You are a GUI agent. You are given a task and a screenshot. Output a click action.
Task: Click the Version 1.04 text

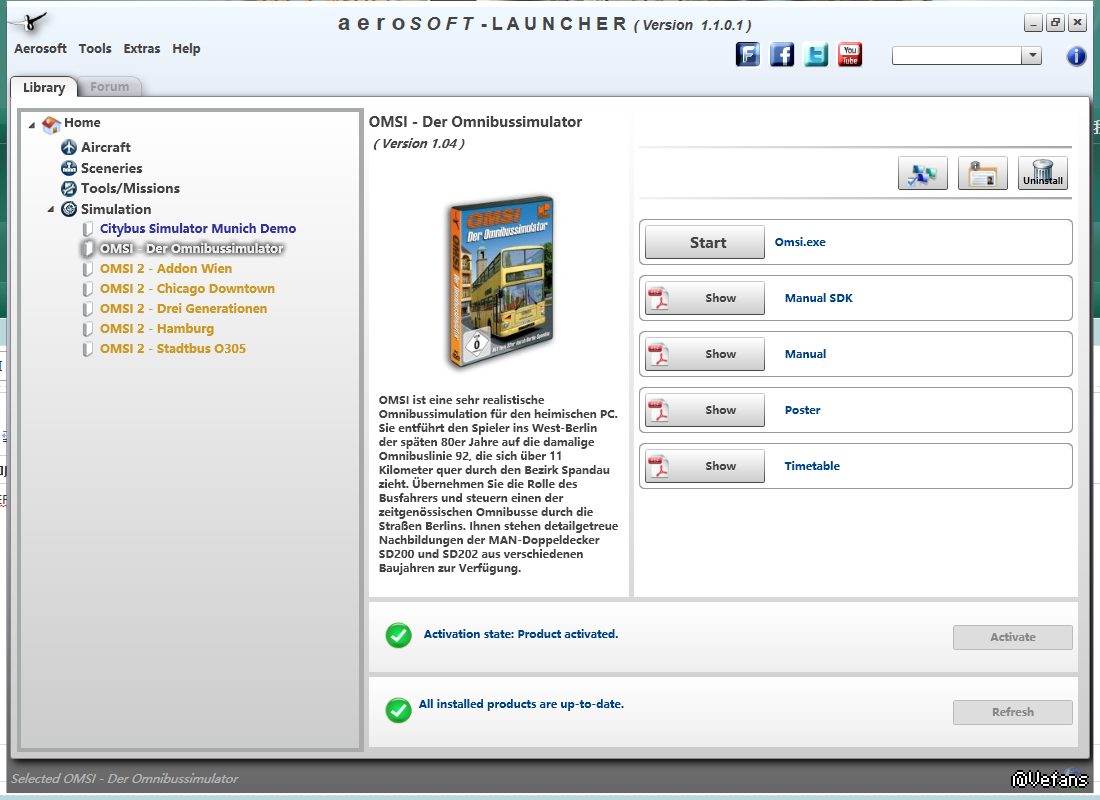point(419,144)
